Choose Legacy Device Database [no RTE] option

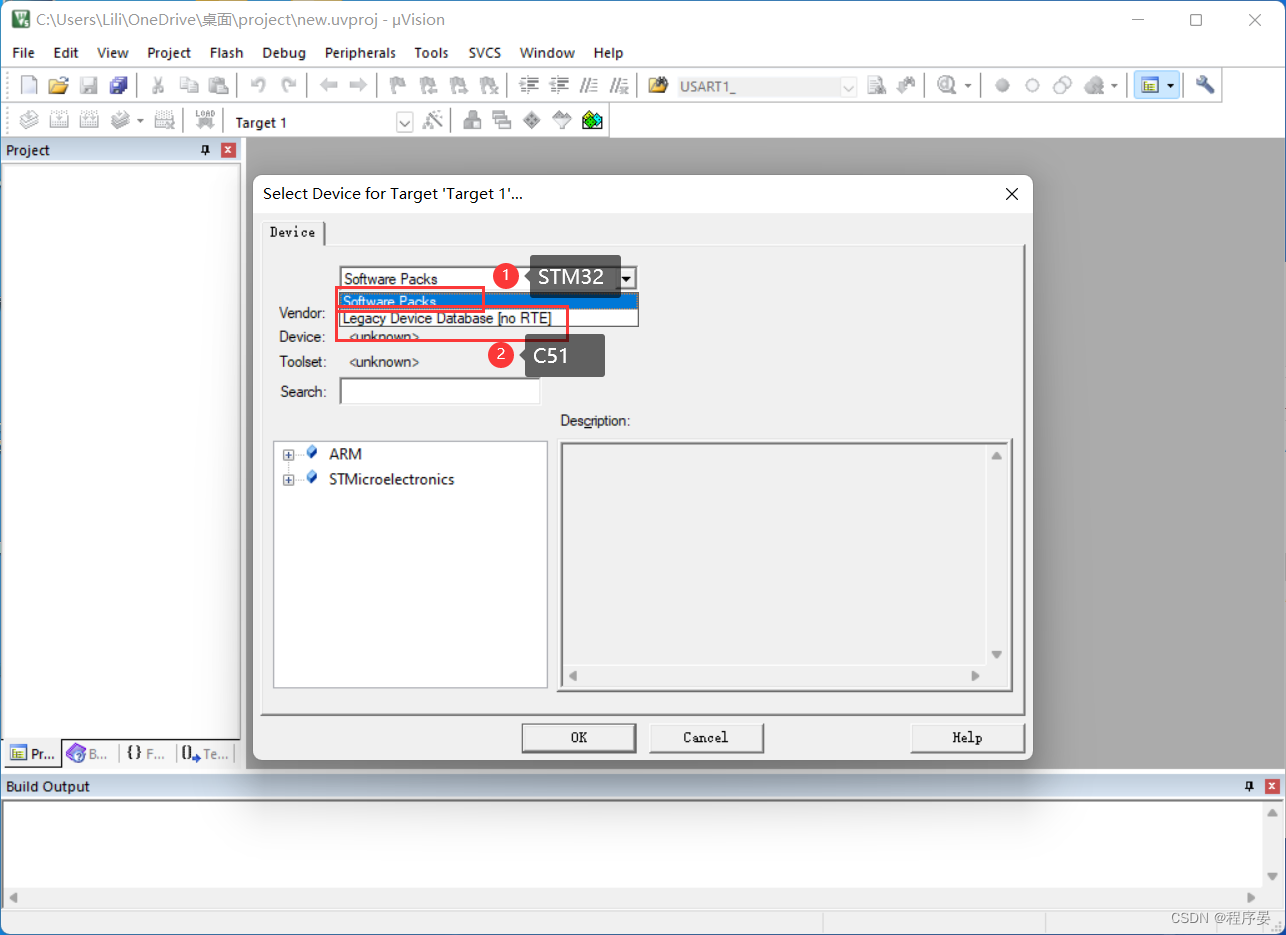point(488,318)
